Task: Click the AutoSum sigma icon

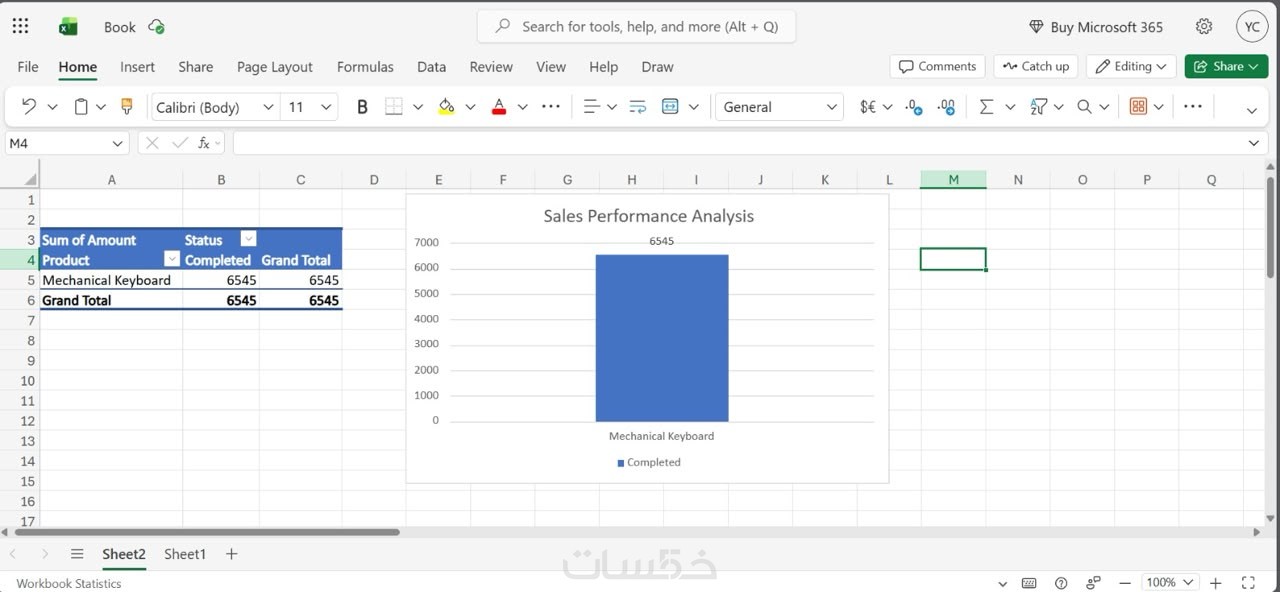Action: click(x=986, y=107)
